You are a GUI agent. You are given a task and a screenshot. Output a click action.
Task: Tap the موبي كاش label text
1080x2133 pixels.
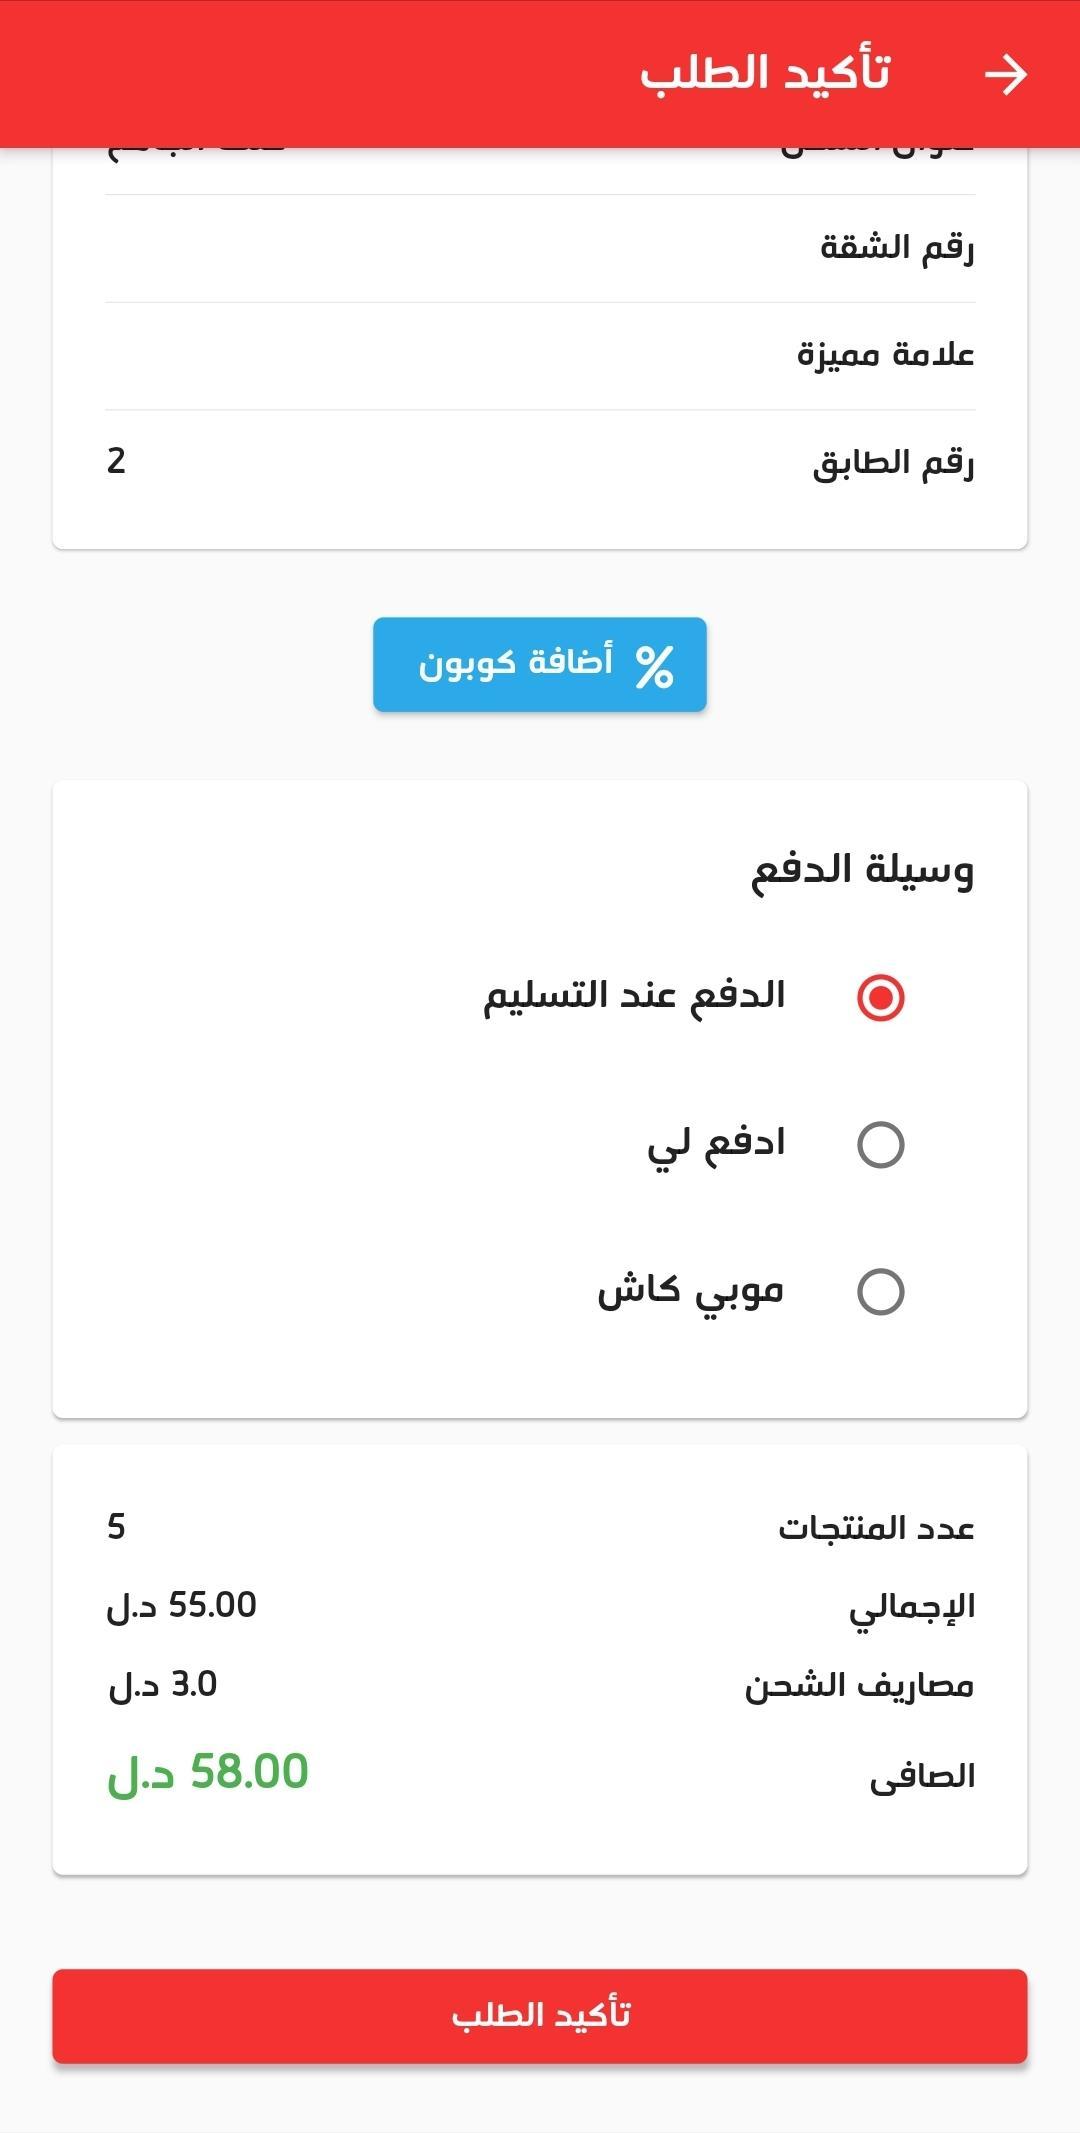click(x=690, y=1291)
